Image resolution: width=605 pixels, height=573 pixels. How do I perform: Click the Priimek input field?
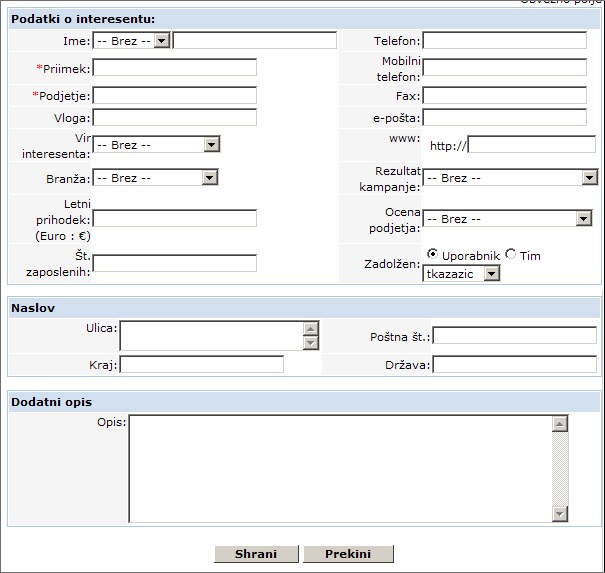[175, 68]
